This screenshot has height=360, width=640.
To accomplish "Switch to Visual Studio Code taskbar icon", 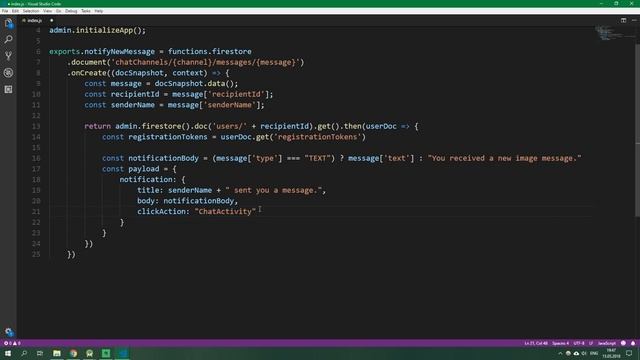I will tap(123, 353).
